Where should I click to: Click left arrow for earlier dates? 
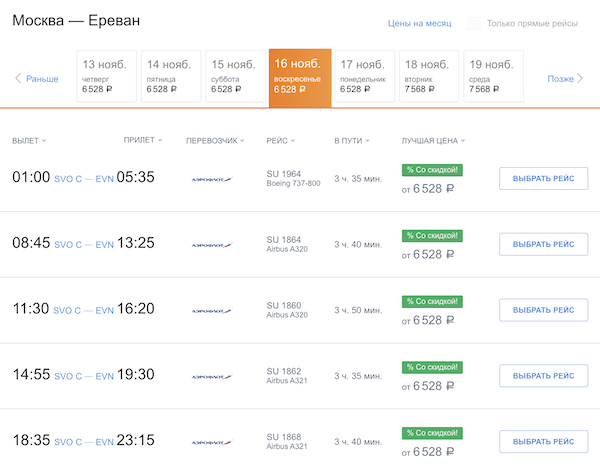(x=18, y=78)
